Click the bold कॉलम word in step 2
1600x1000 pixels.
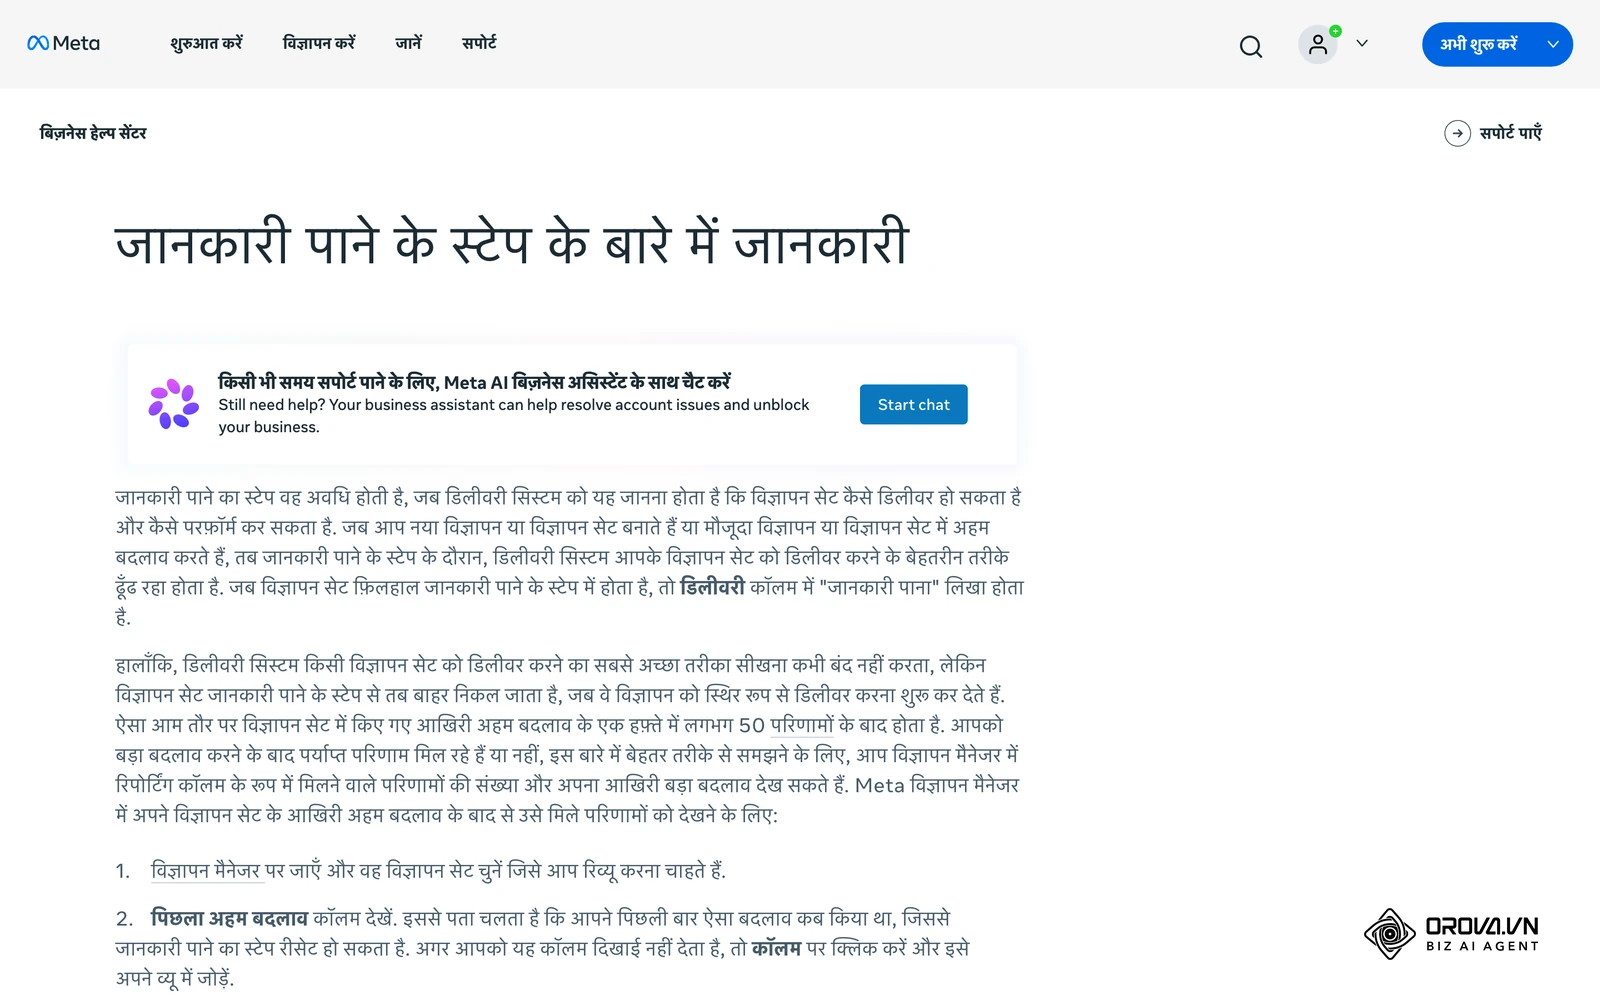(776, 948)
